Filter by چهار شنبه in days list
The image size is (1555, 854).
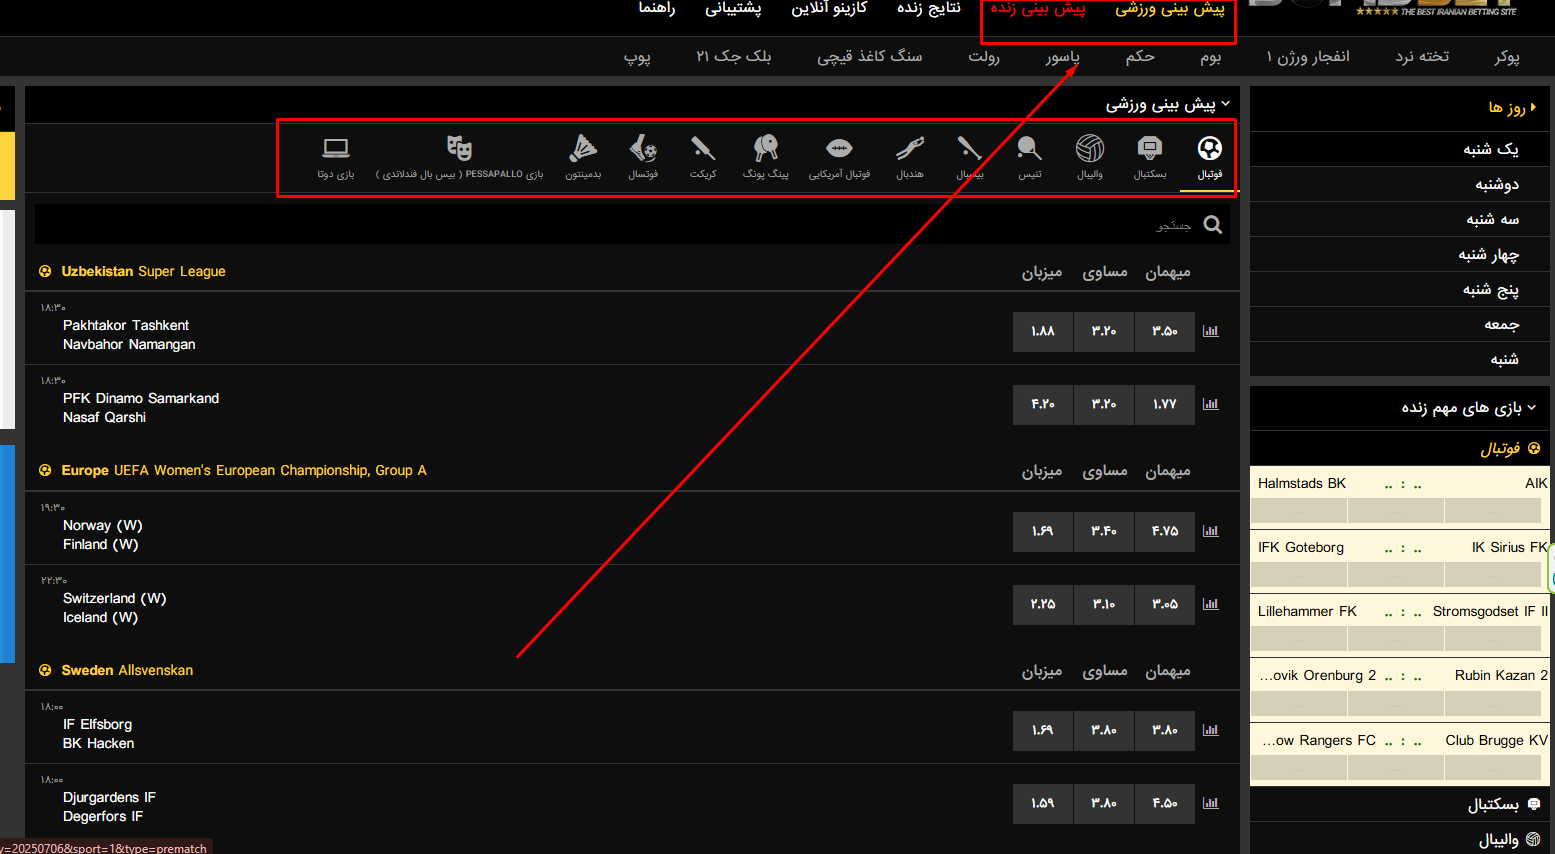tap(1400, 254)
